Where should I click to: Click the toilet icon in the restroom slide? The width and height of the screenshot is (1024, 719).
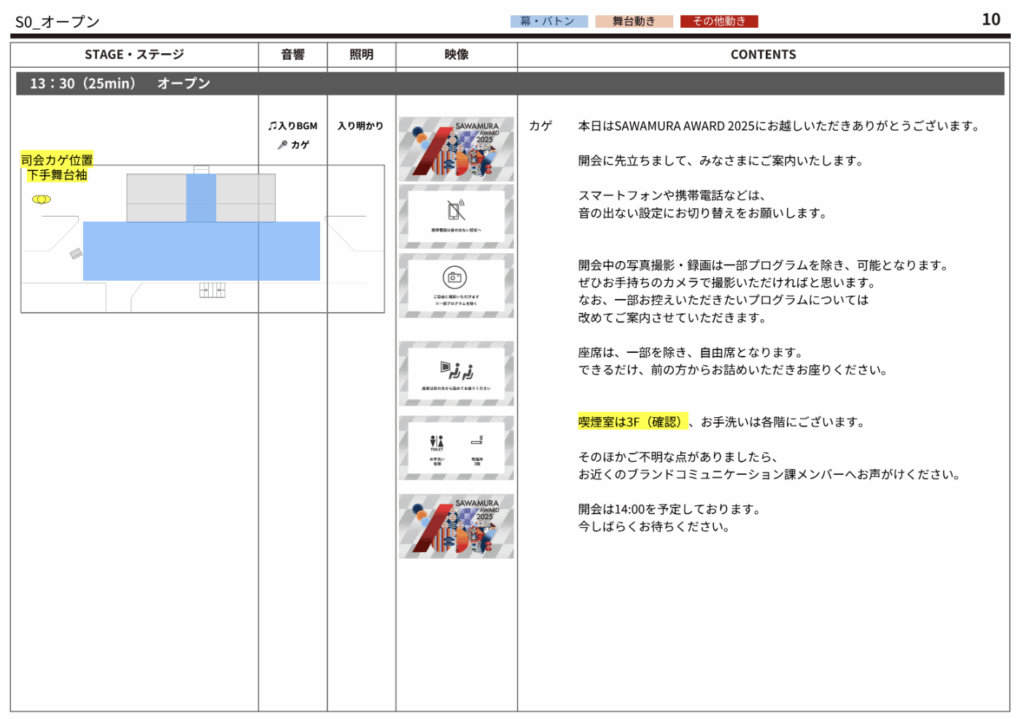coord(436,442)
